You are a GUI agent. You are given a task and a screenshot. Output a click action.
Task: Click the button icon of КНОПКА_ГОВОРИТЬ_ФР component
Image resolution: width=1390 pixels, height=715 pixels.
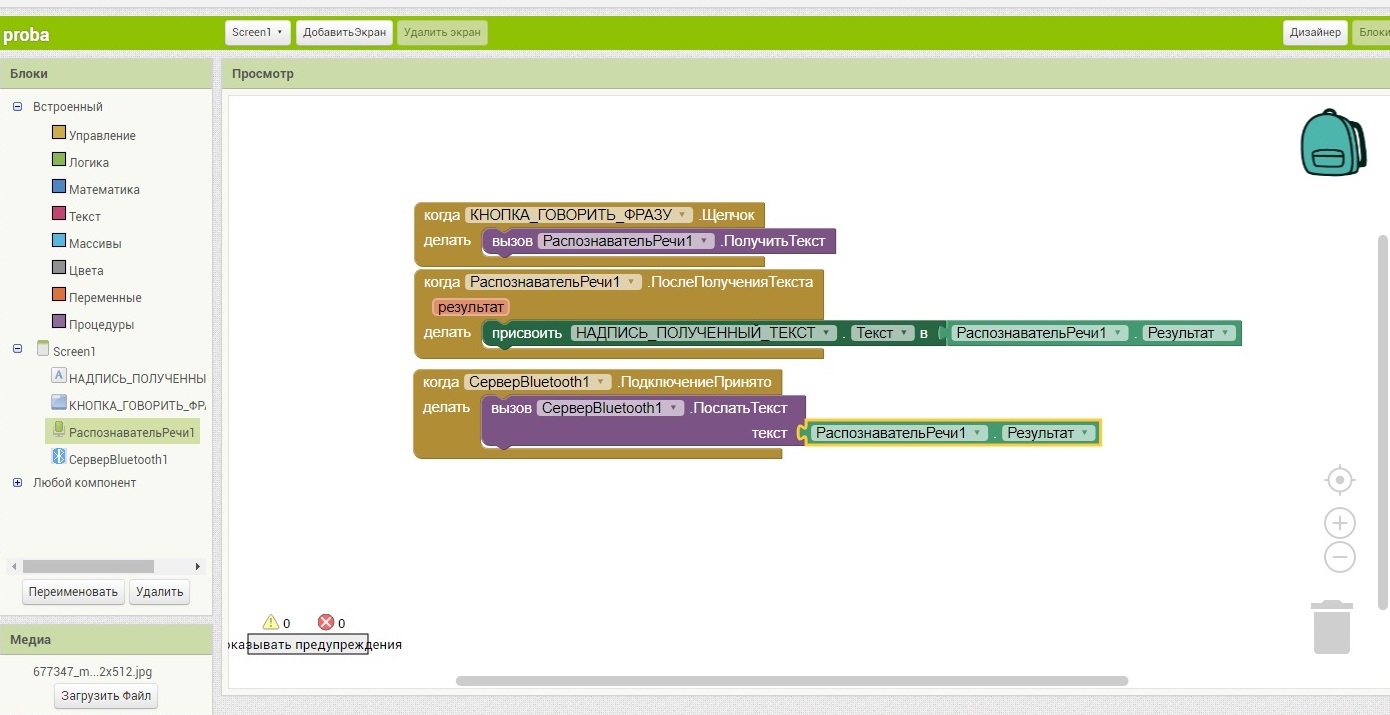[58, 403]
